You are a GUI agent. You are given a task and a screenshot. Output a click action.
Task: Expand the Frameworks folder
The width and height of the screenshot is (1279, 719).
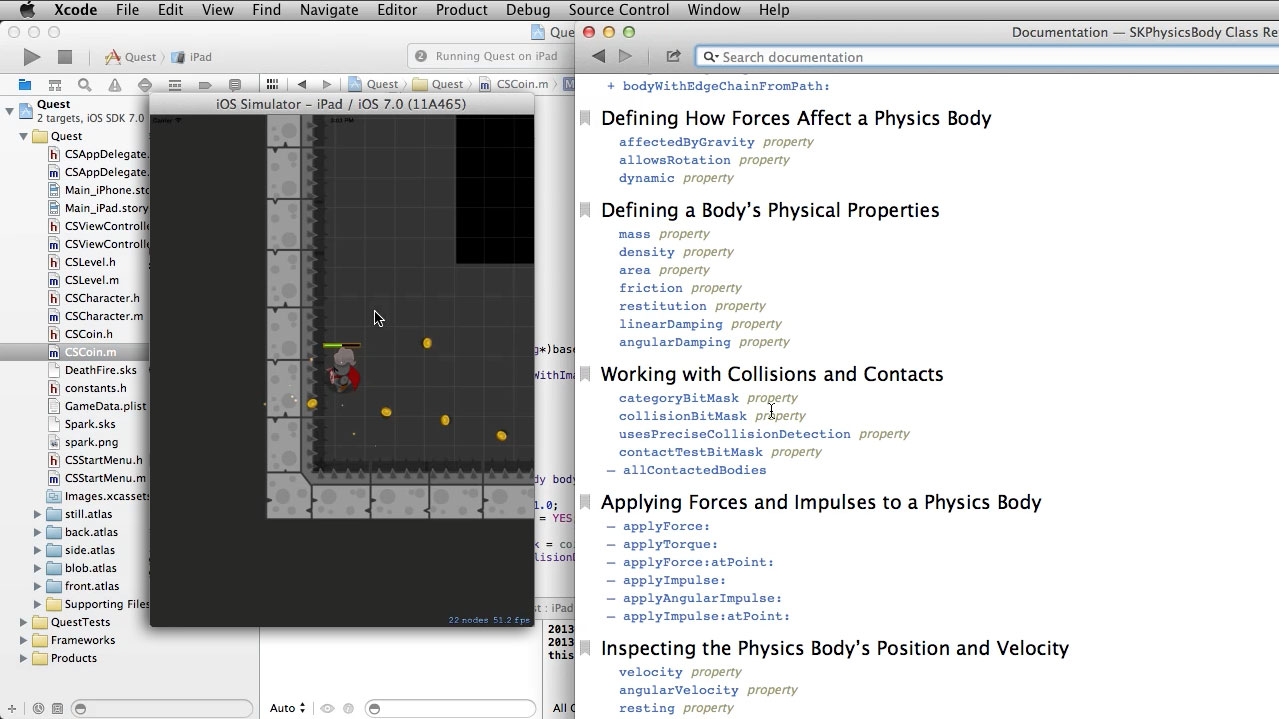24,640
